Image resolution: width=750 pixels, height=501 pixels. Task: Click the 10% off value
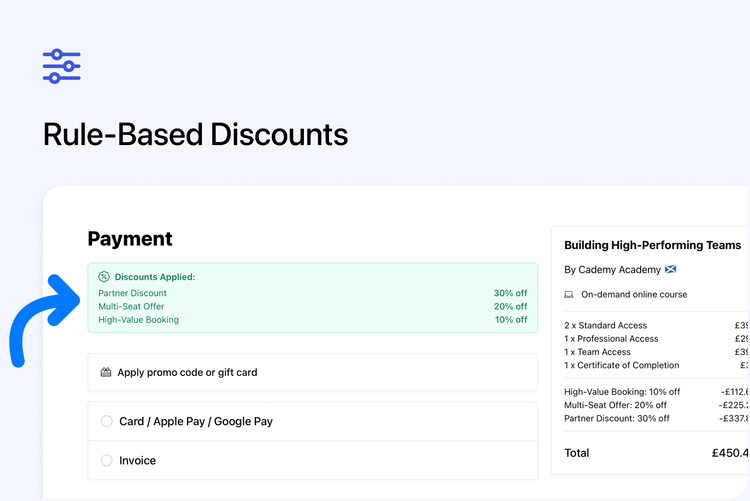click(x=511, y=320)
